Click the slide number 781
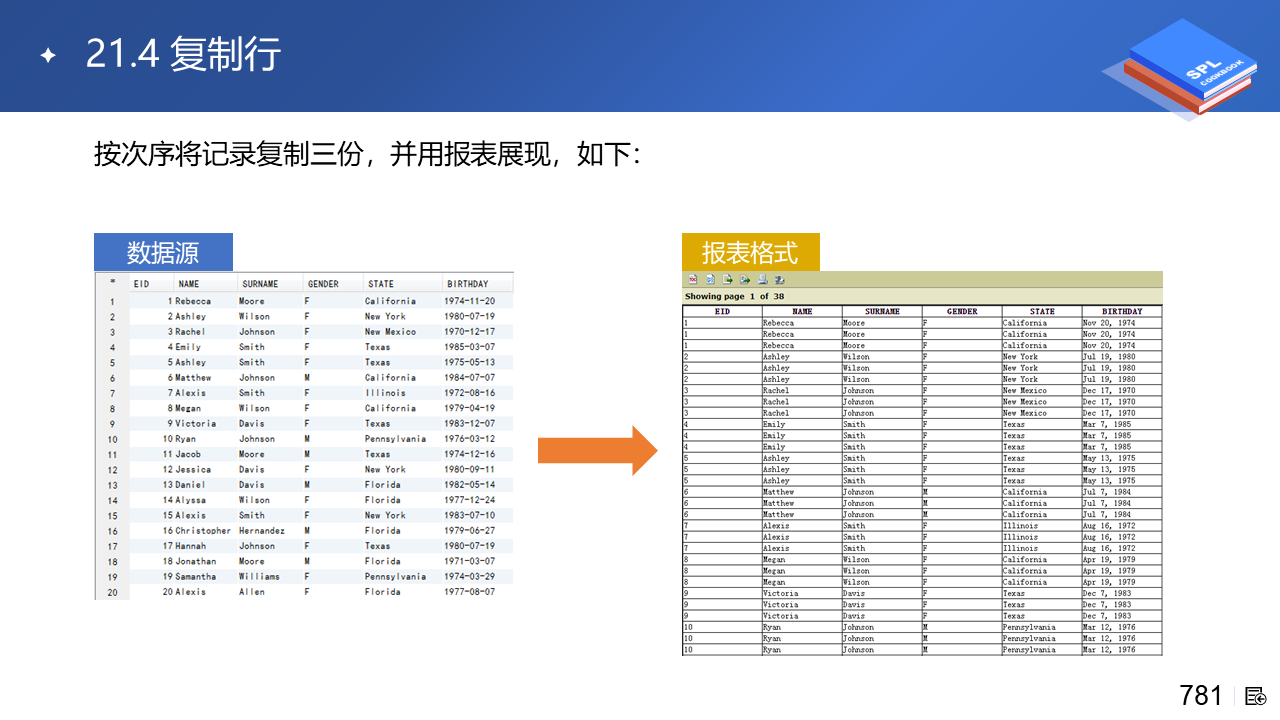The width and height of the screenshot is (1280, 720). [1201, 696]
